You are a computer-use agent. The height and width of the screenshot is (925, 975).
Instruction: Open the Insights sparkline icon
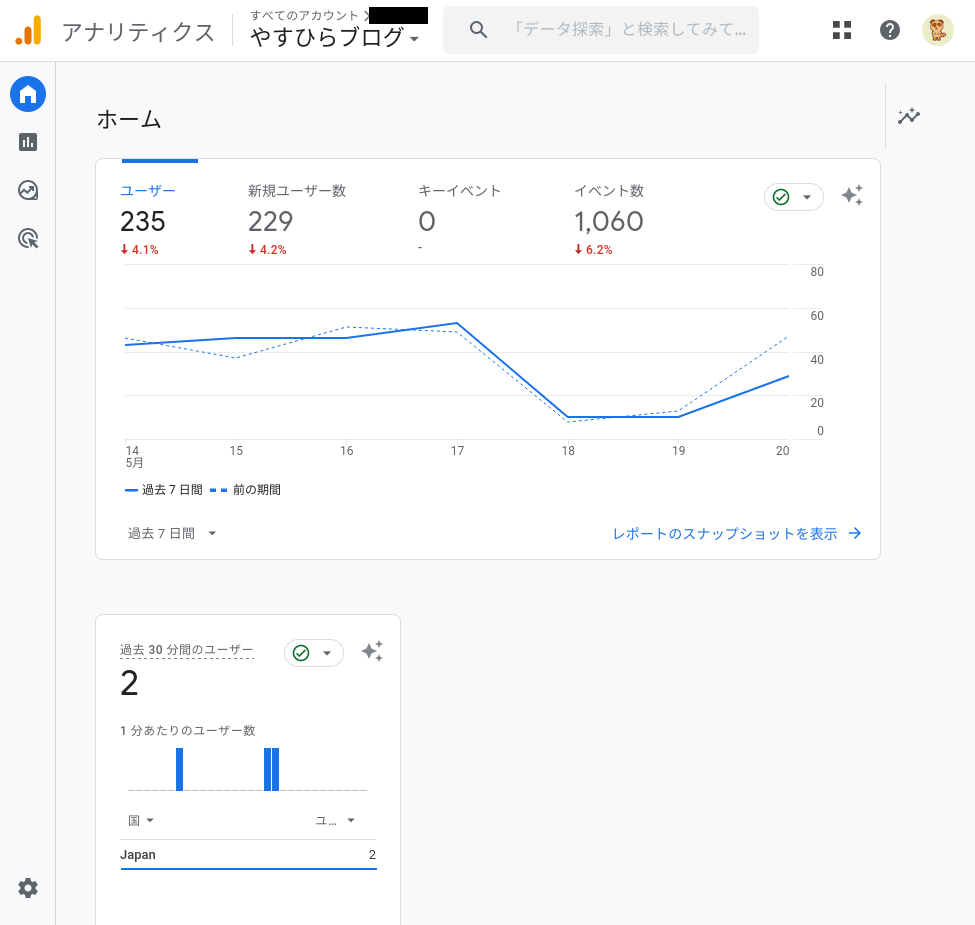[908, 116]
